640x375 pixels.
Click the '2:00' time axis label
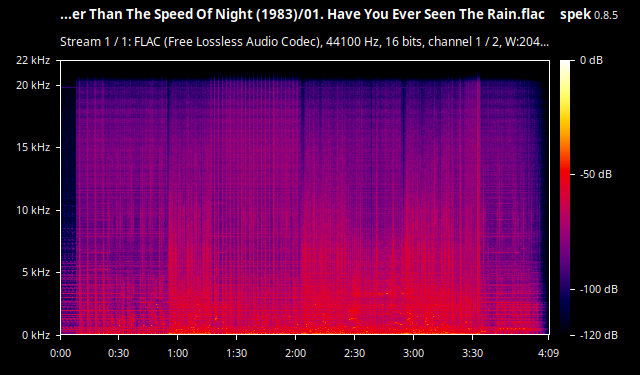tap(296, 353)
